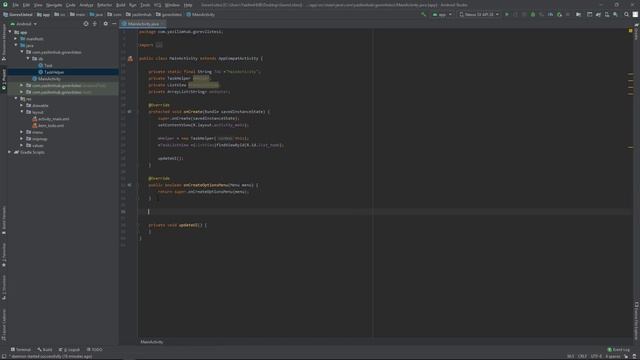Collapse the layout folder
640x360 pixels.
pyautogui.click(x=22, y=112)
